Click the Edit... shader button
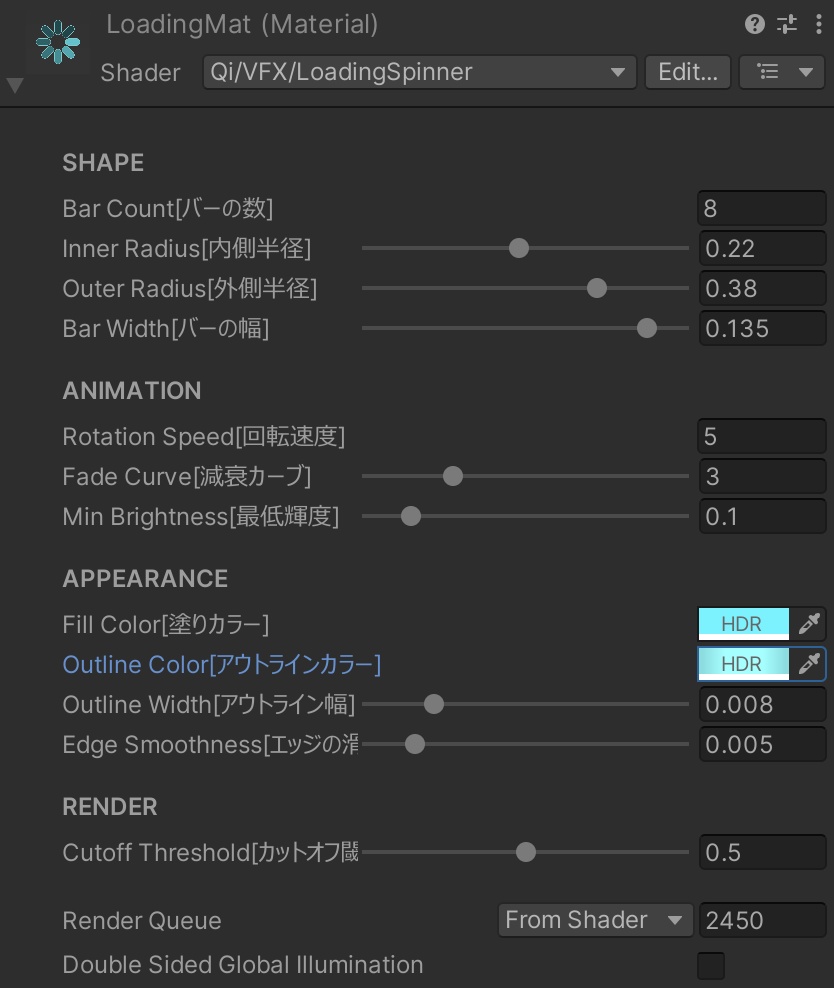This screenshot has height=988, width=834. (x=688, y=72)
